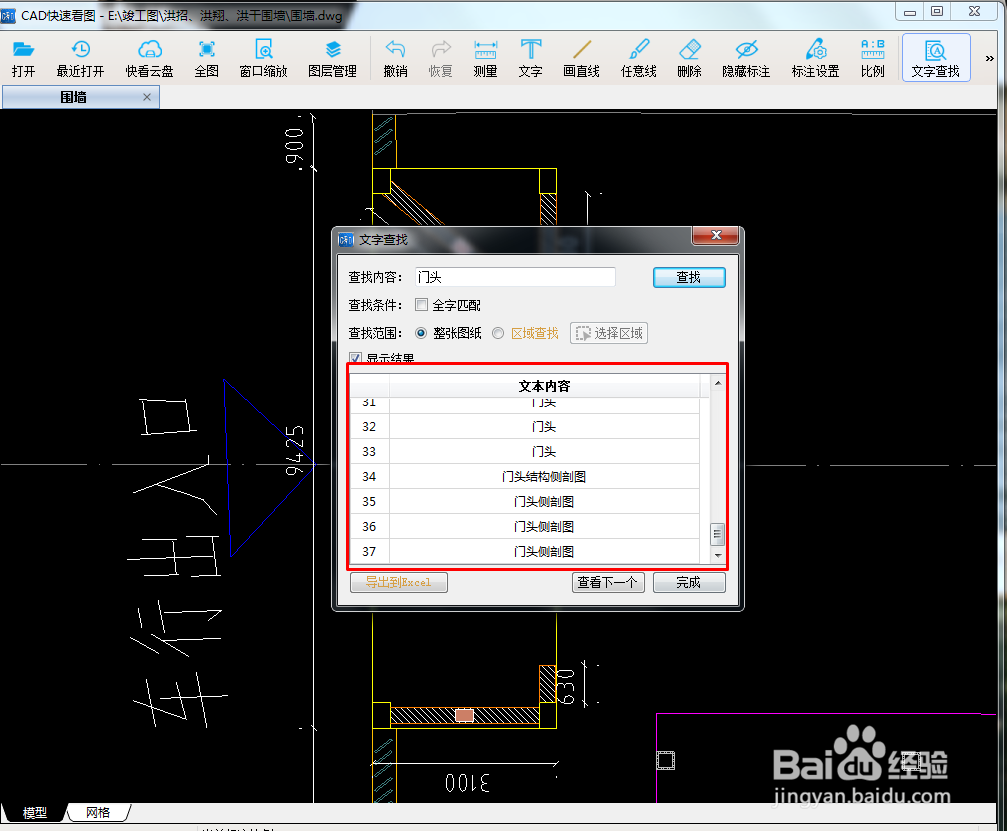Click the 查找内容 search input field
The width and height of the screenshot is (1007, 831).
(515, 277)
